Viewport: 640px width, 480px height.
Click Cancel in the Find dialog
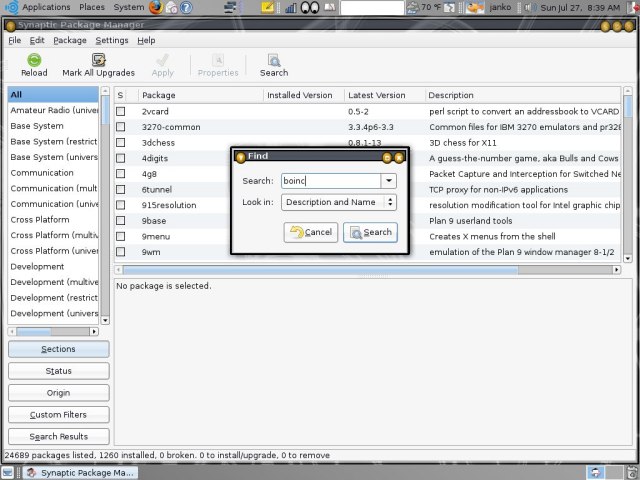(x=311, y=232)
